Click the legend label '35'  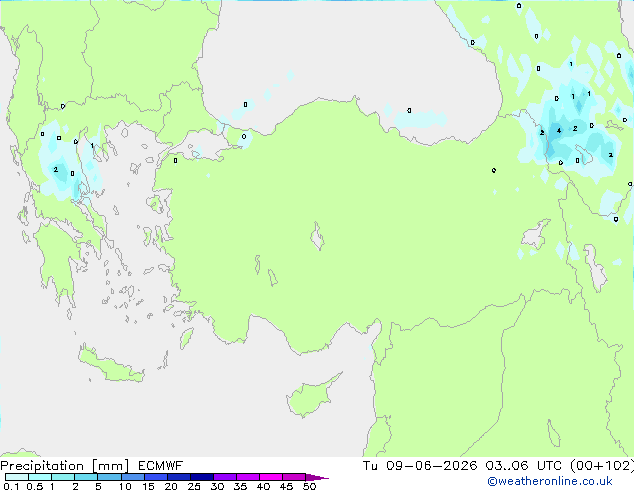[x=240, y=486]
